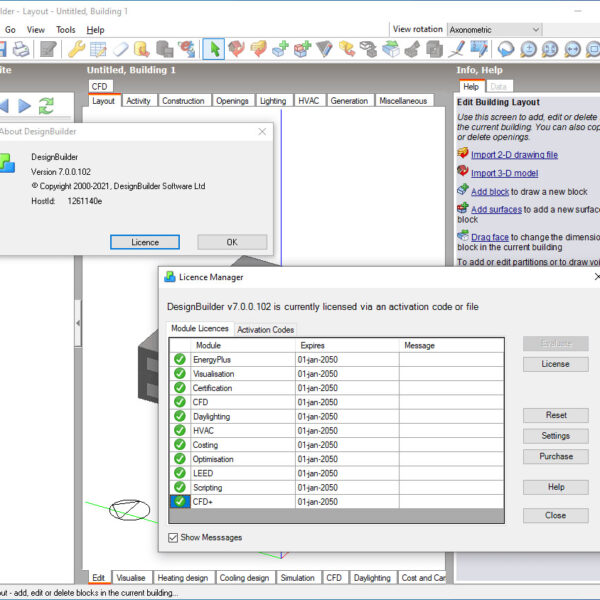
Task: Switch to the Activity tab
Action: pyautogui.click(x=138, y=101)
